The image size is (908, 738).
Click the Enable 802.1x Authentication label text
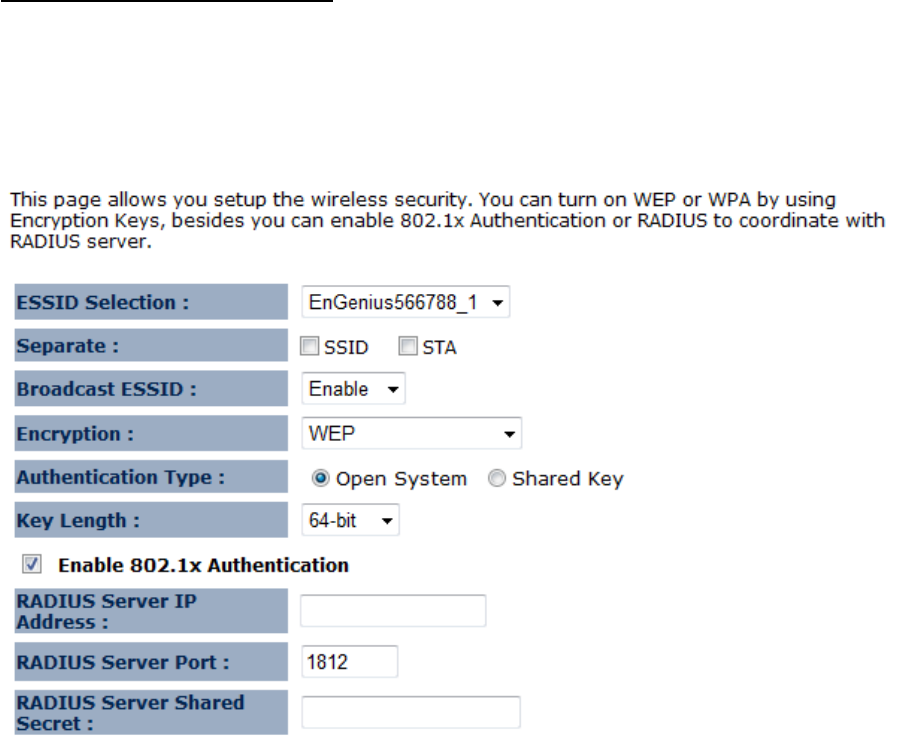tap(204, 565)
